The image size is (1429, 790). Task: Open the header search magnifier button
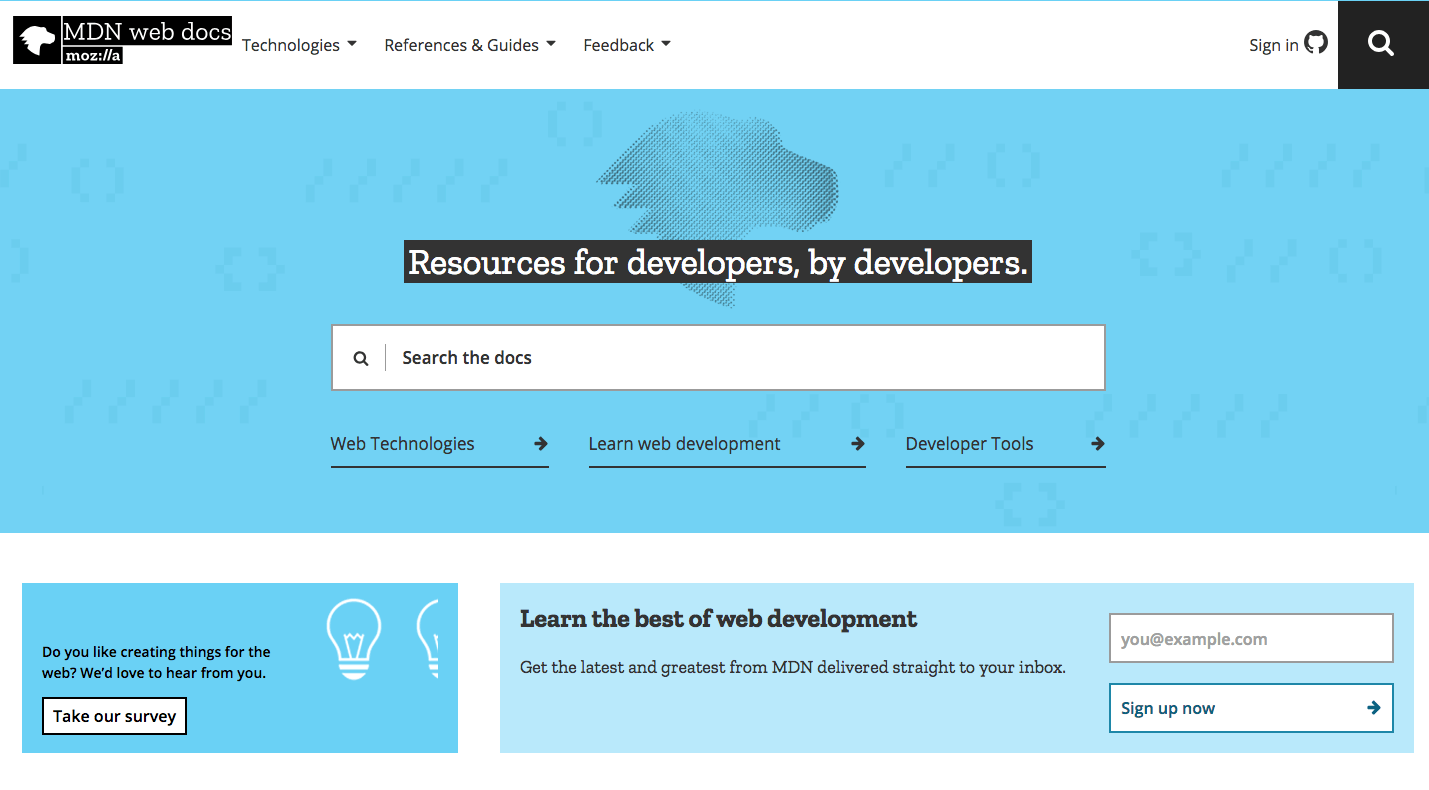point(1382,44)
